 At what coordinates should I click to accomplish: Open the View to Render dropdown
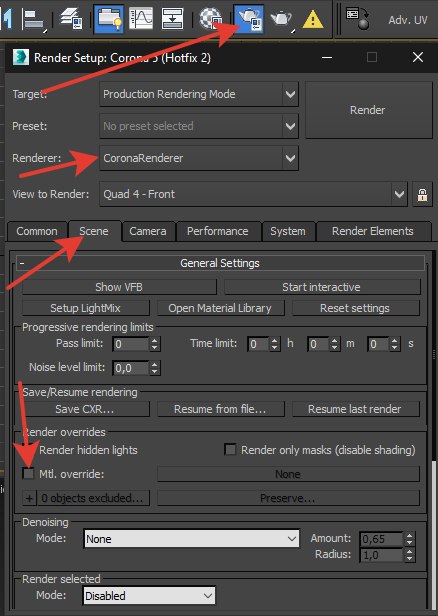coord(253,194)
